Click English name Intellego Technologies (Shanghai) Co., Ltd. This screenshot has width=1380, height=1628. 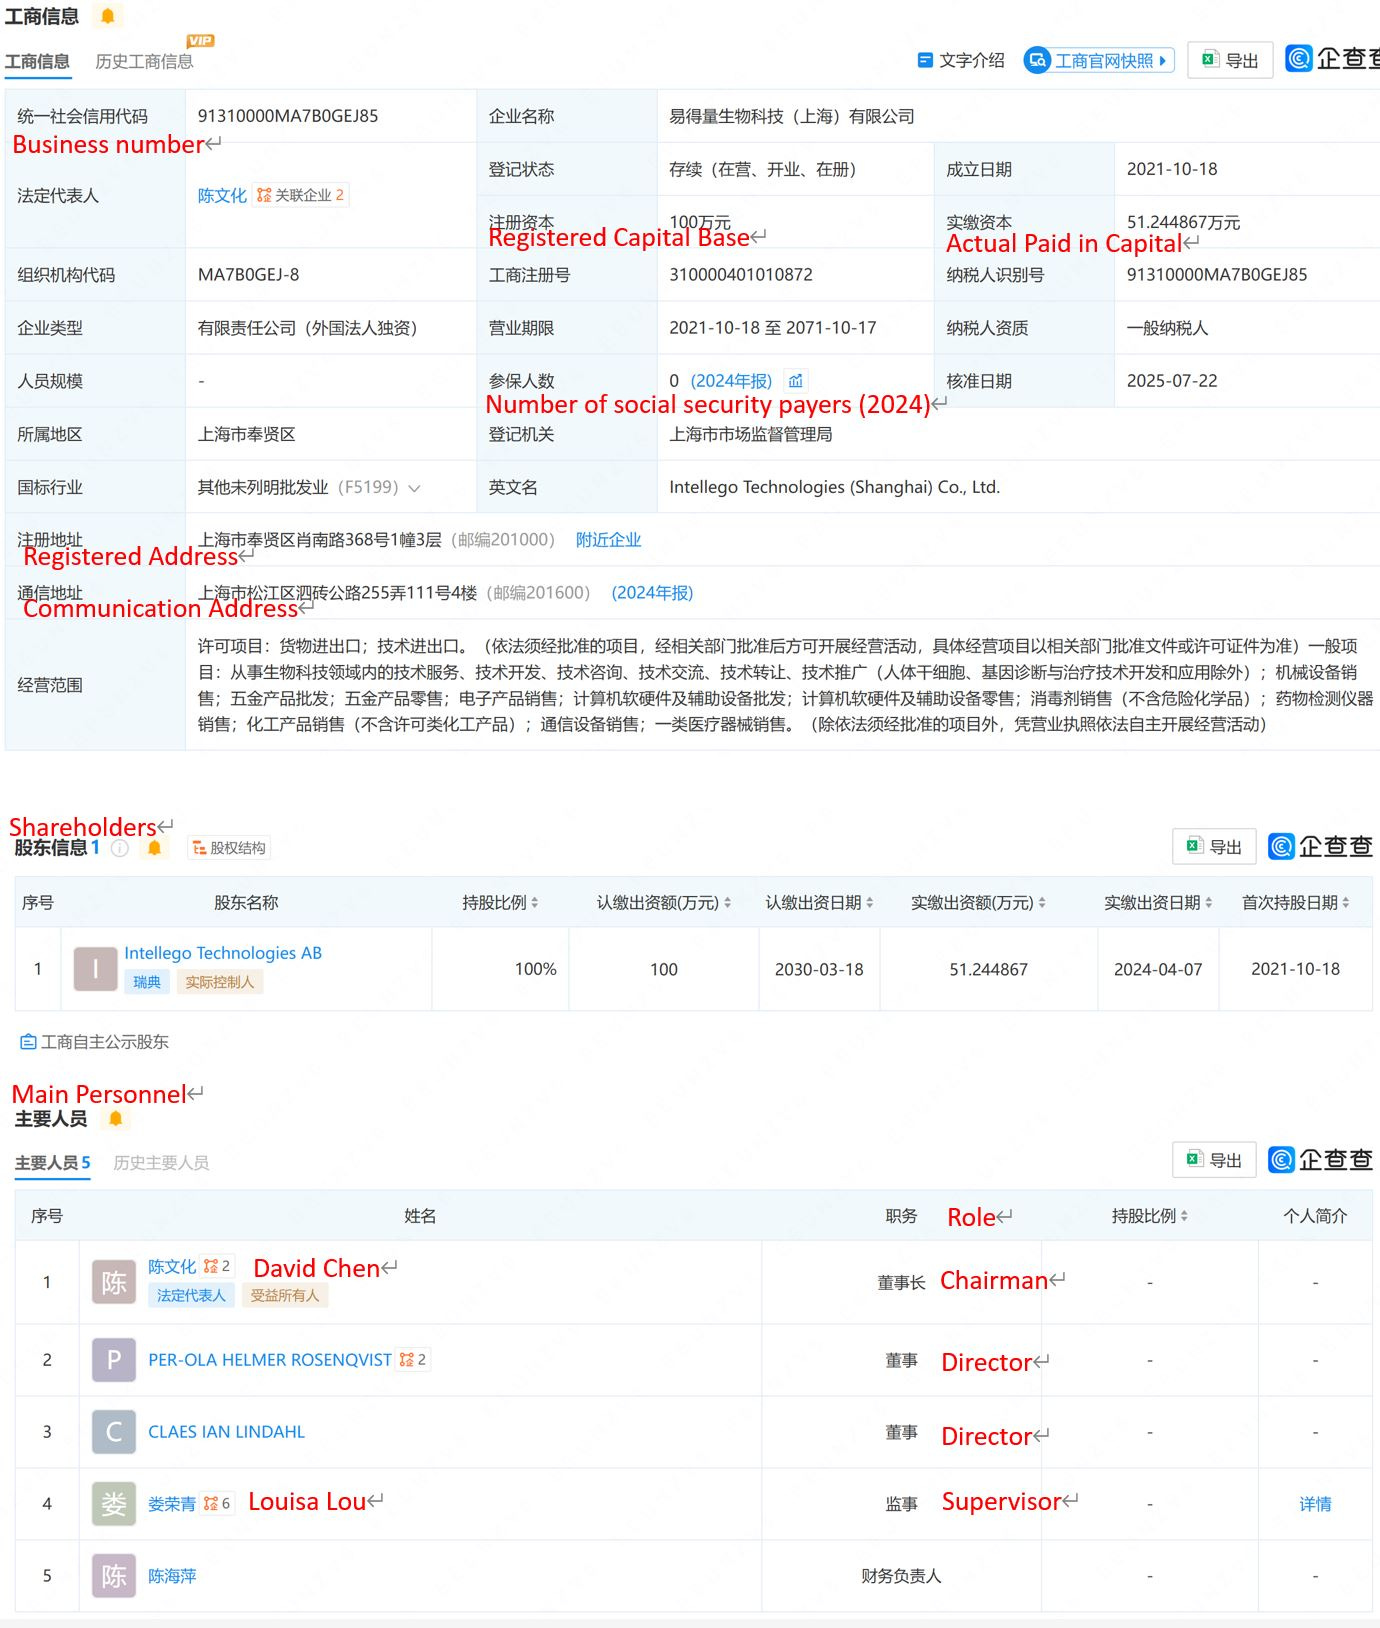tap(834, 487)
